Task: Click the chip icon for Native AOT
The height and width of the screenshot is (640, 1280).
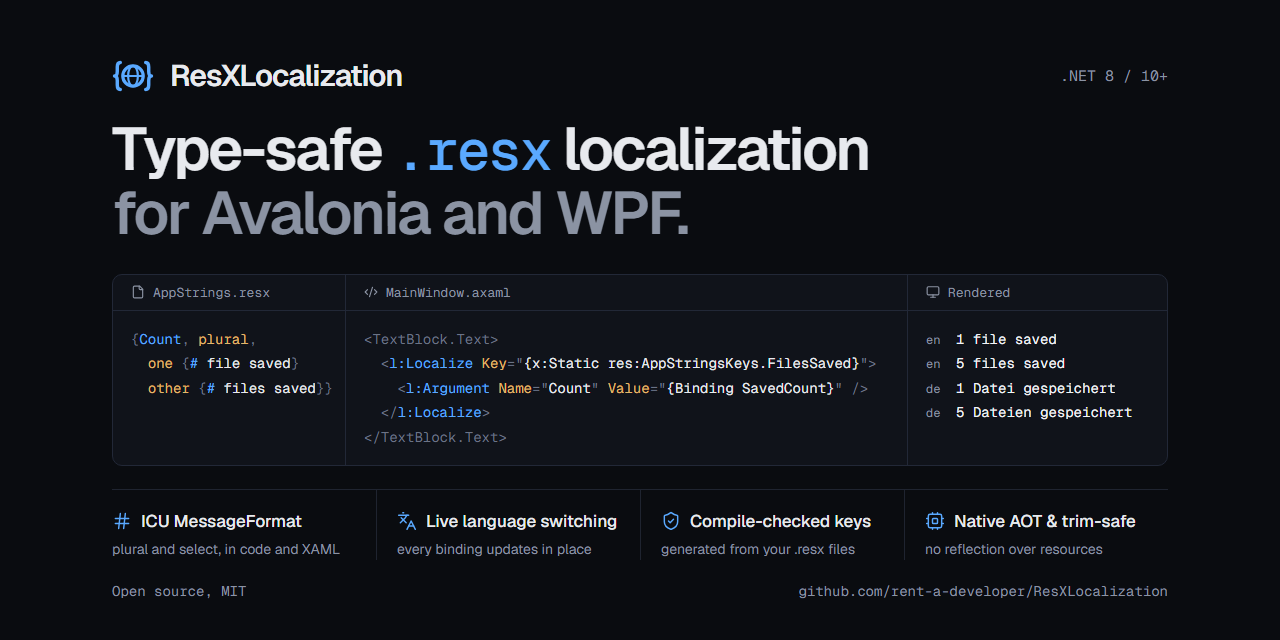Action: click(x=935, y=521)
